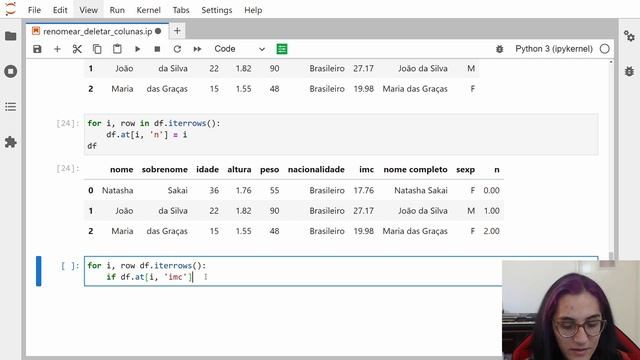Restart kernel and run all cells
This screenshot has width=640, height=360.
[x=197, y=49]
